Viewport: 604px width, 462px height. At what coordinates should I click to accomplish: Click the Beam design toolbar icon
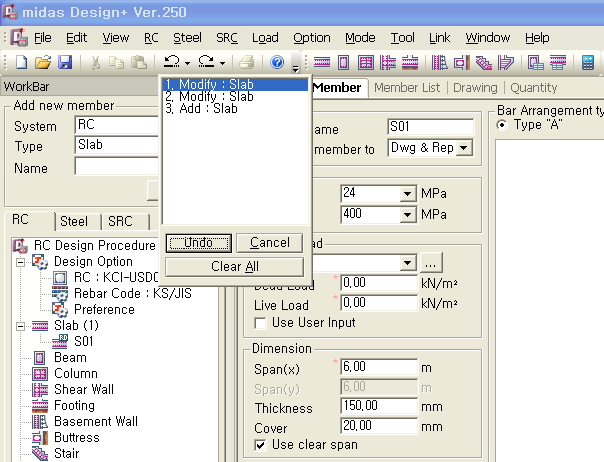[343, 62]
